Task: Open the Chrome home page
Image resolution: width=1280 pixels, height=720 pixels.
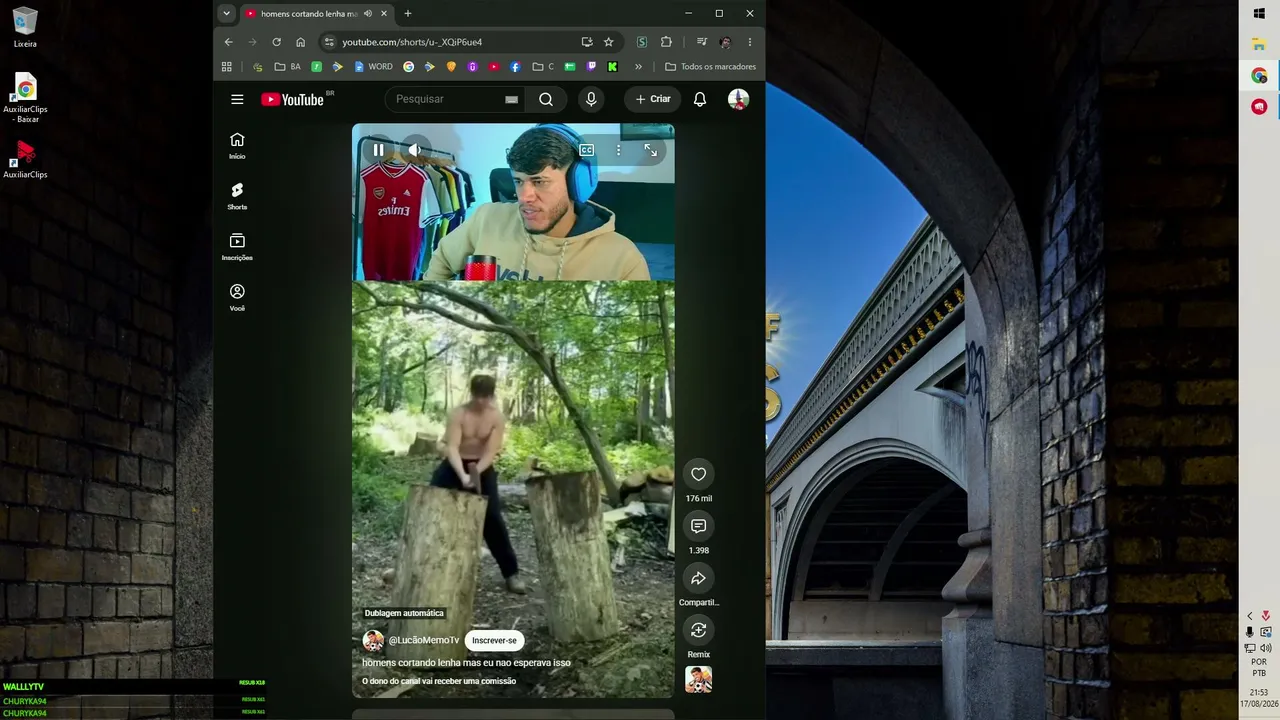Action: pyautogui.click(x=300, y=42)
